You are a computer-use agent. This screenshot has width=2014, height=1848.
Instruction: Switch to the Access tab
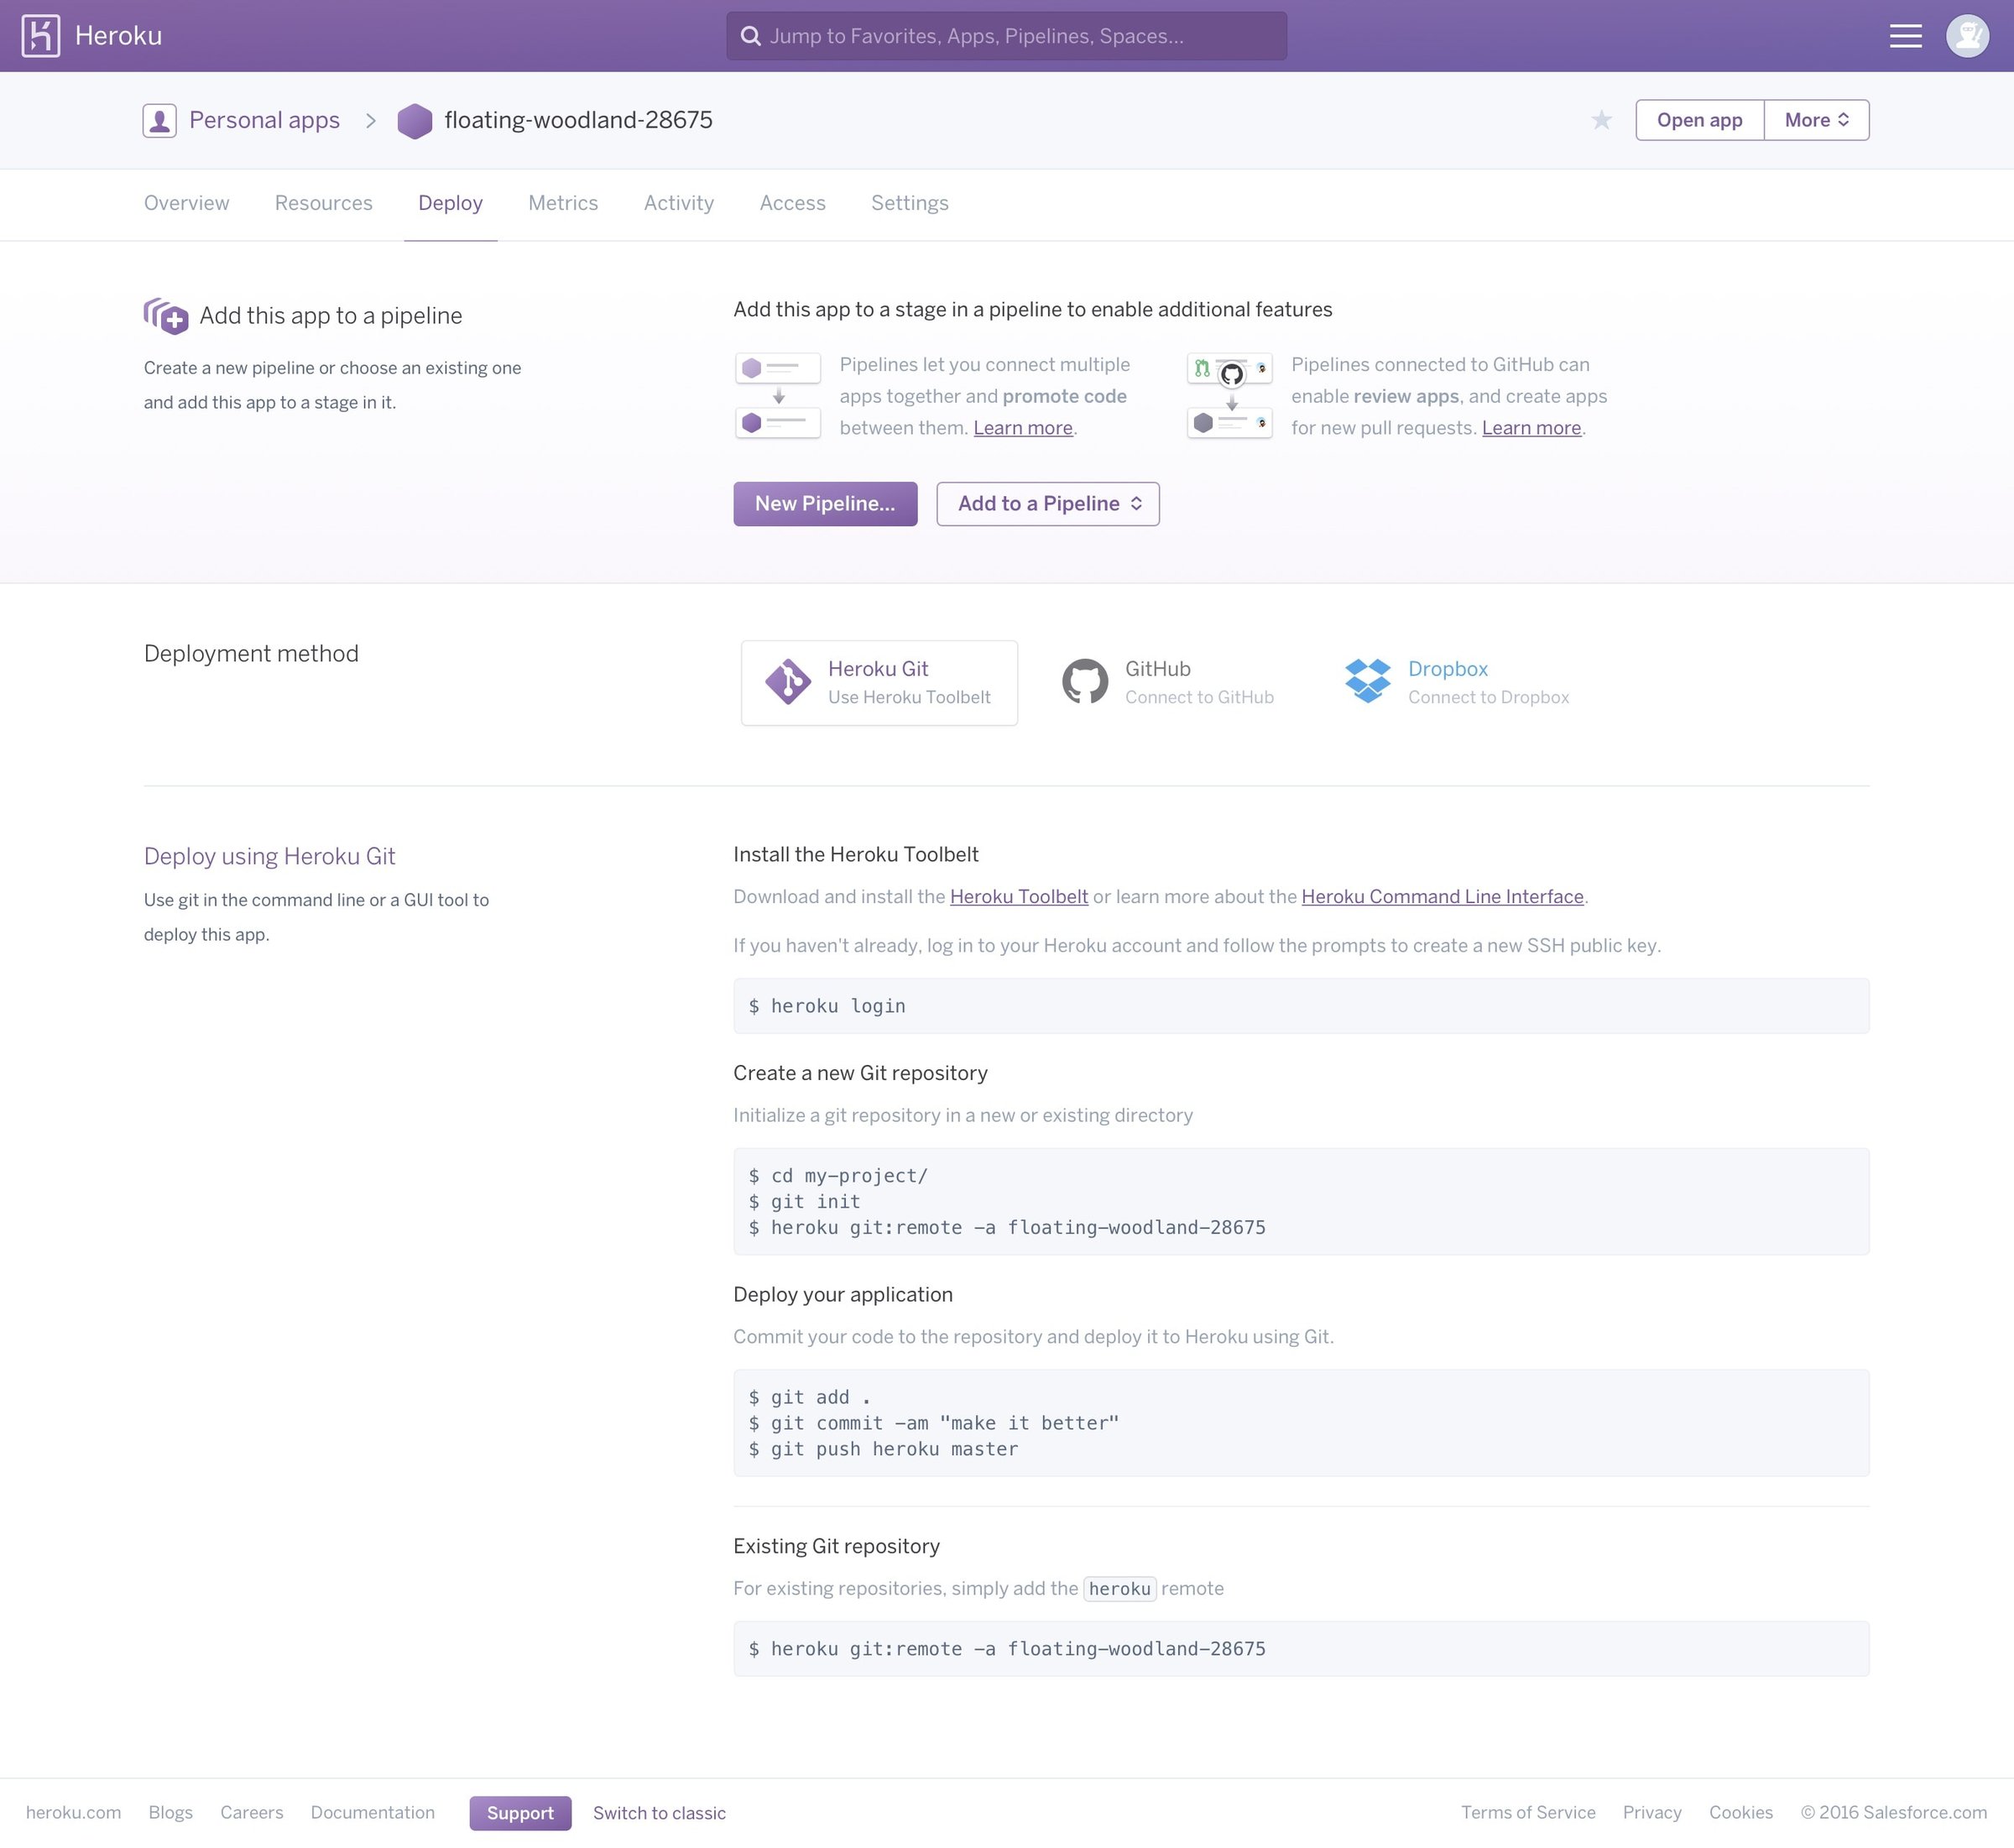[792, 203]
